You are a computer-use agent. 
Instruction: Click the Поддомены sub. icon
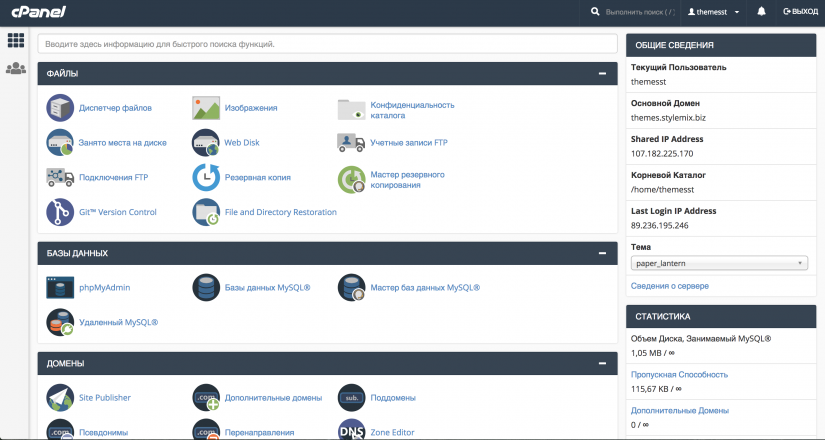351,397
